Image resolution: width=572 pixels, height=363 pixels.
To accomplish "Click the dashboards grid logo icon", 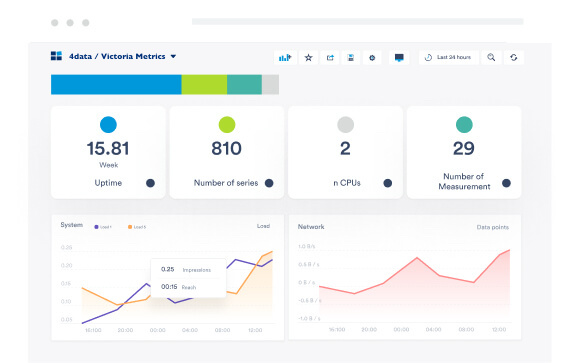I will pos(56,56).
